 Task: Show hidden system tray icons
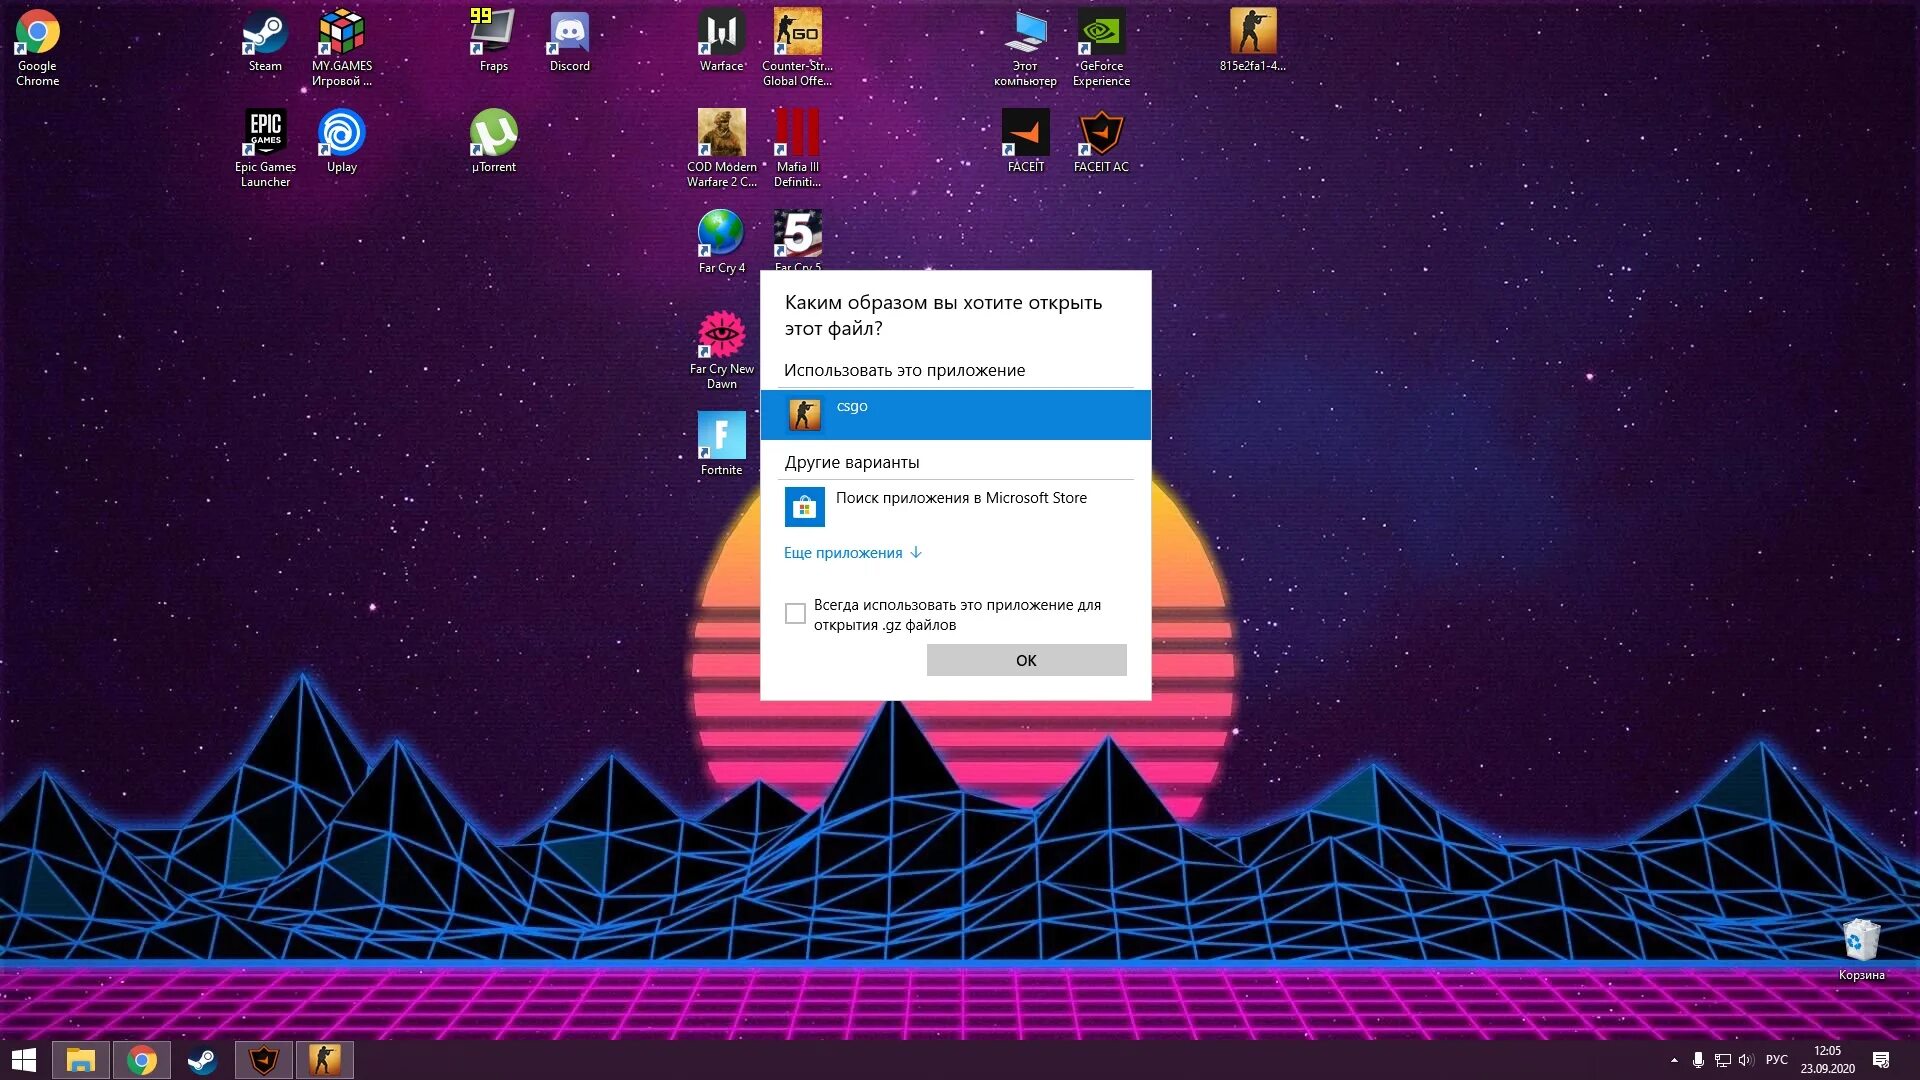click(1674, 1060)
